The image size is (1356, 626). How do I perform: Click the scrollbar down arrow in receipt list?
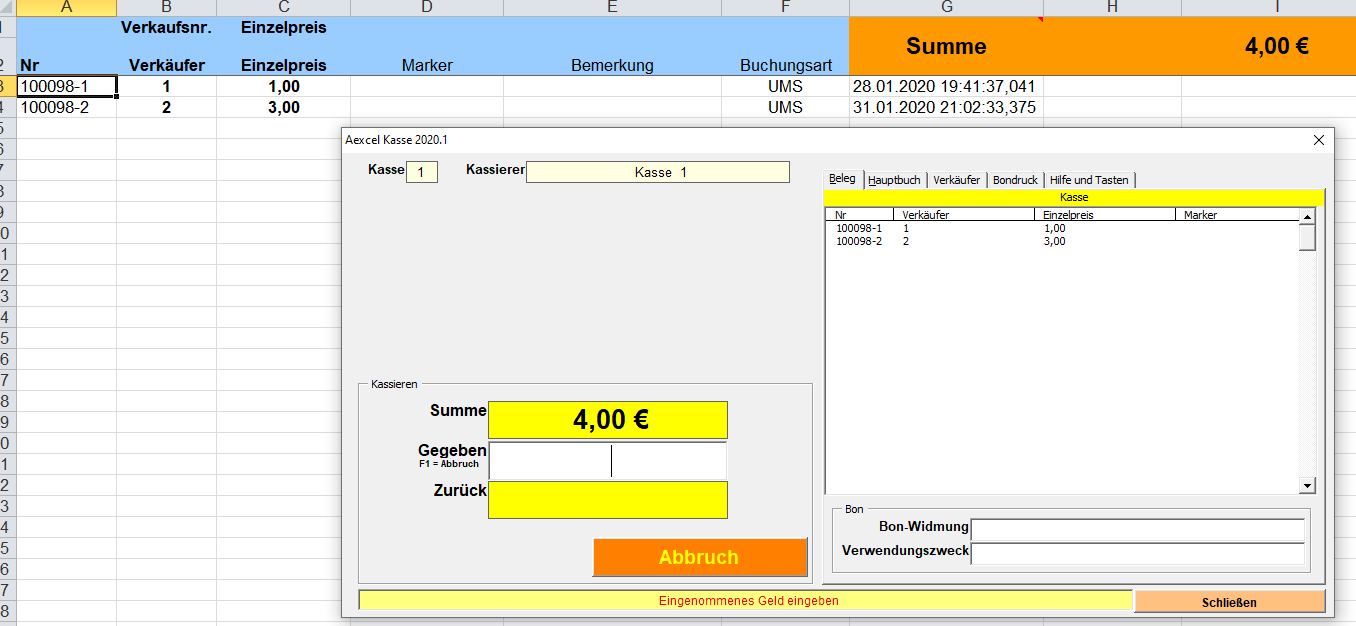pyautogui.click(x=1307, y=485)
